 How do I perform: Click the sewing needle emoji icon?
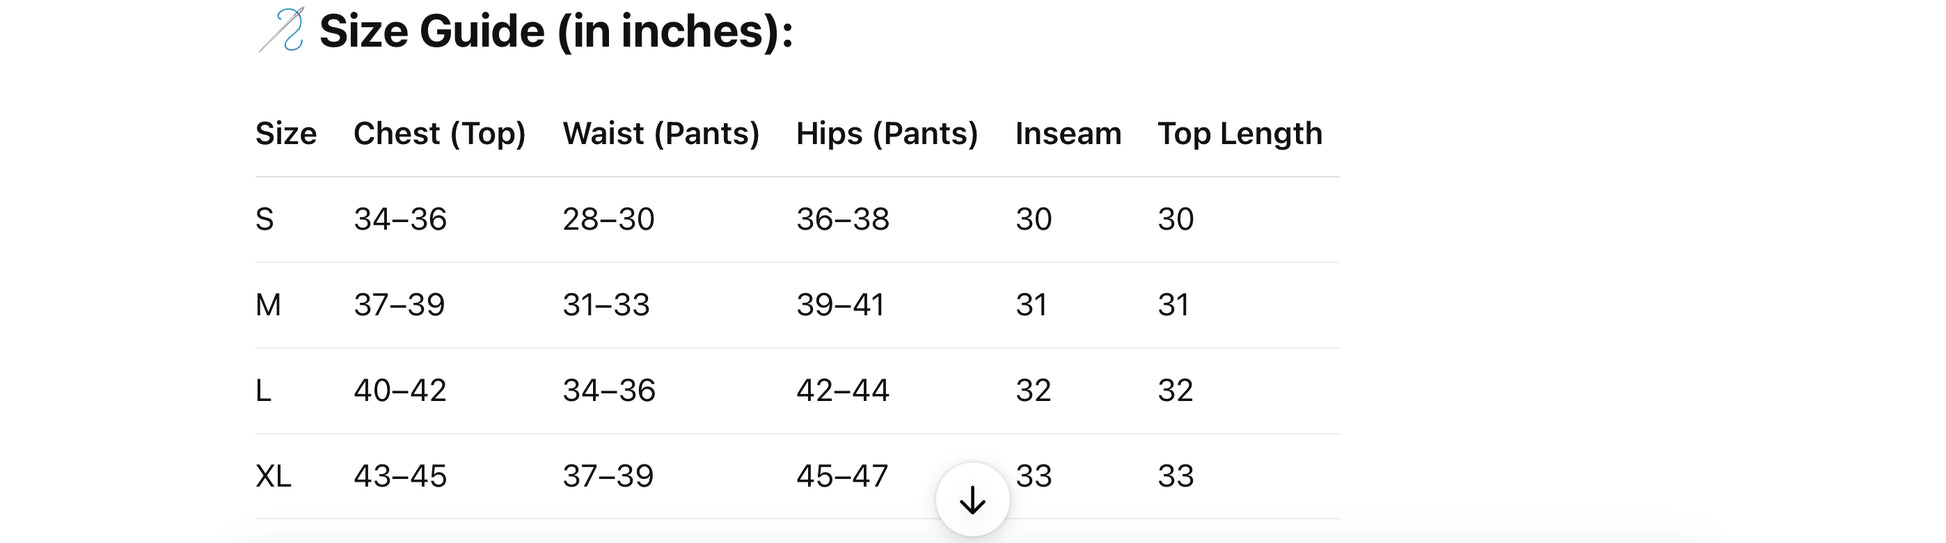coord(282,30)
